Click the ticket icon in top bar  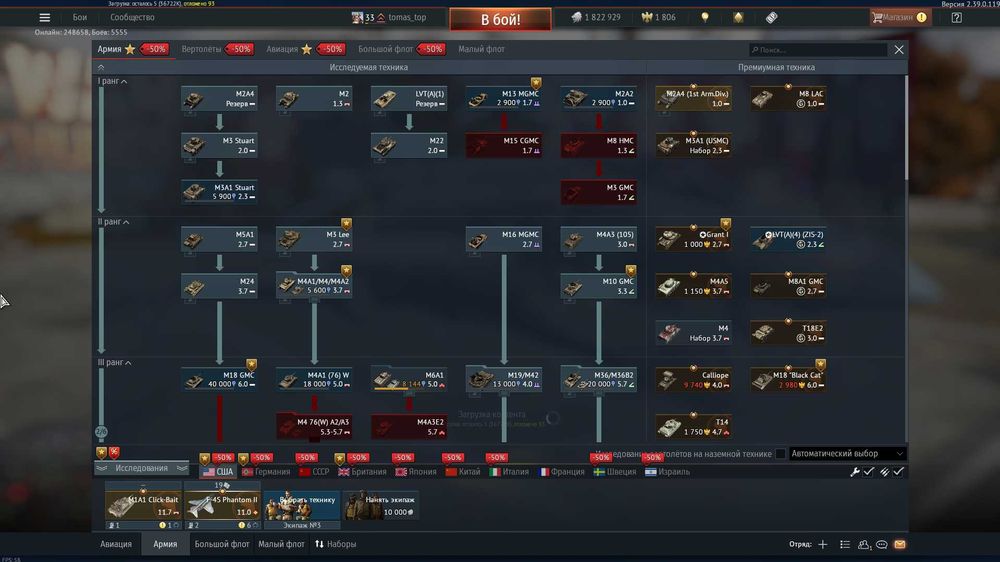pyautogui.click(x=772, y=17)
